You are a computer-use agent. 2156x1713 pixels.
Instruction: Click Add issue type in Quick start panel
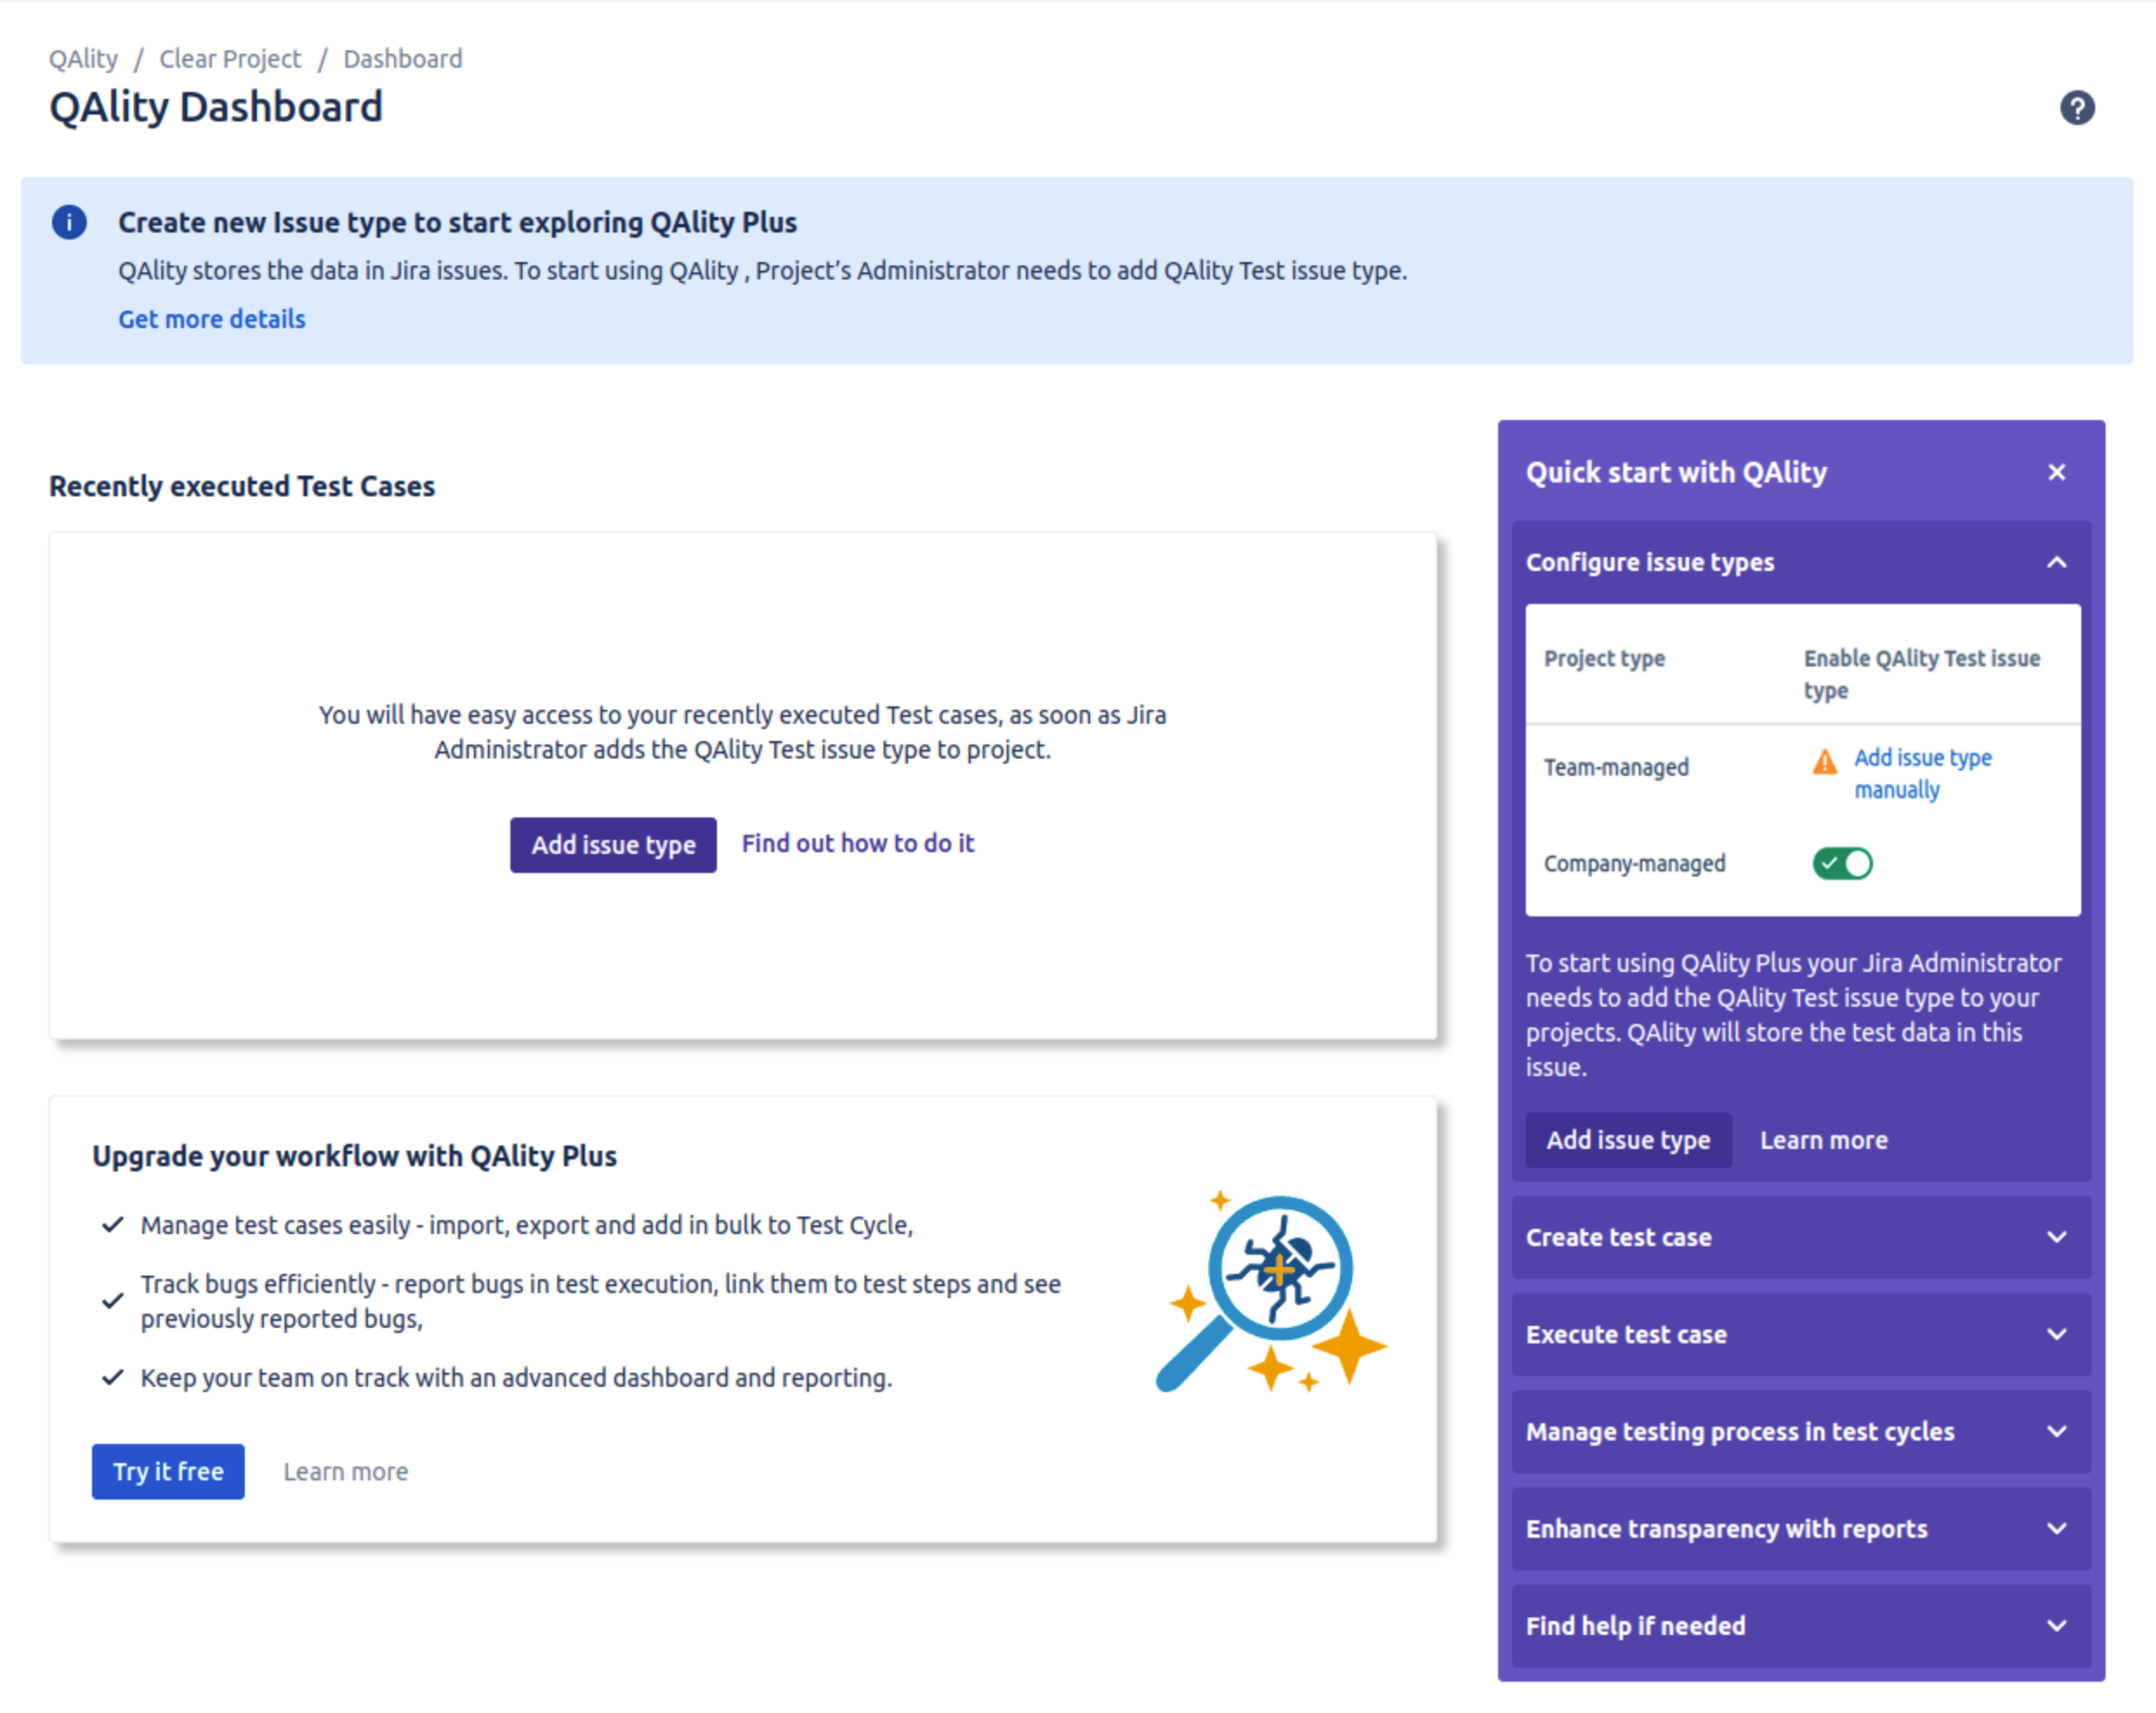coord(1628,1140)
